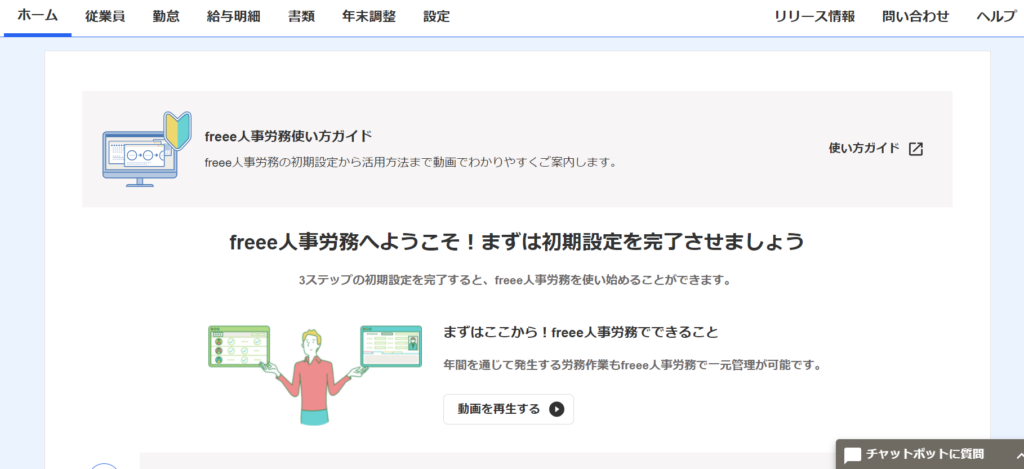Expand the chatbot panel chevron
Viewport: 1024px width, 469px height.
click(1019, 455)
